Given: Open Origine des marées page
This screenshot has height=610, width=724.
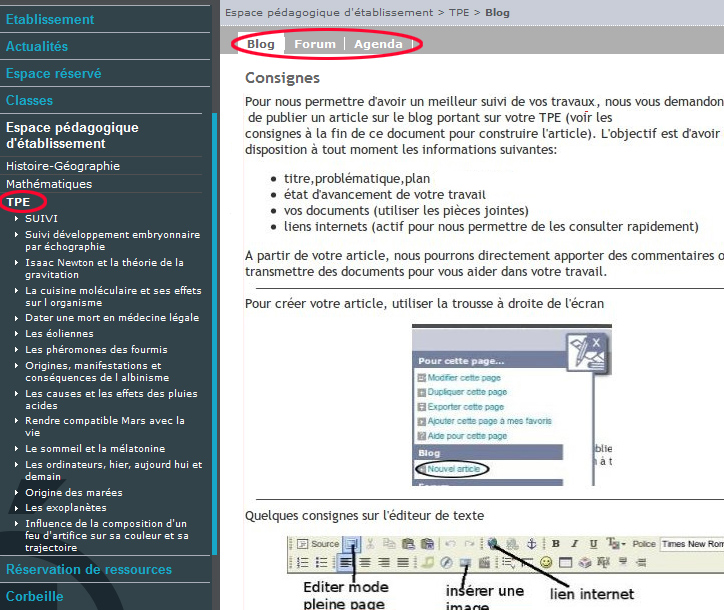Looking at the screenshot, I should coord(74,492).
